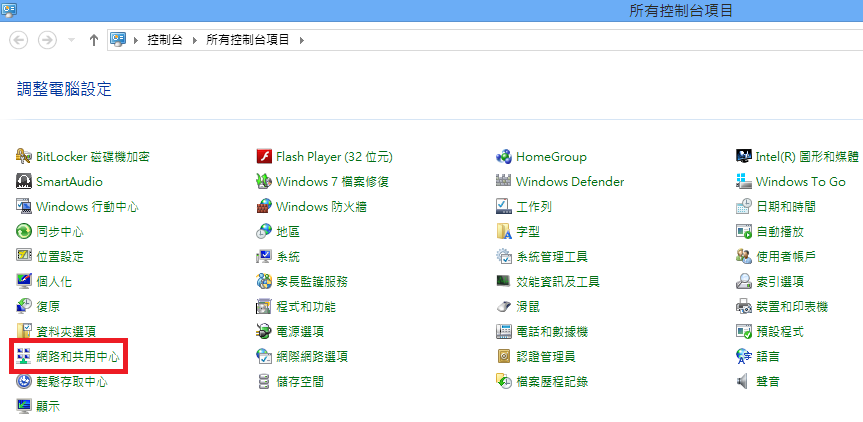Click the Control Panel icon in address bar
The image size is (863, 422).
[x=118, y=40]
